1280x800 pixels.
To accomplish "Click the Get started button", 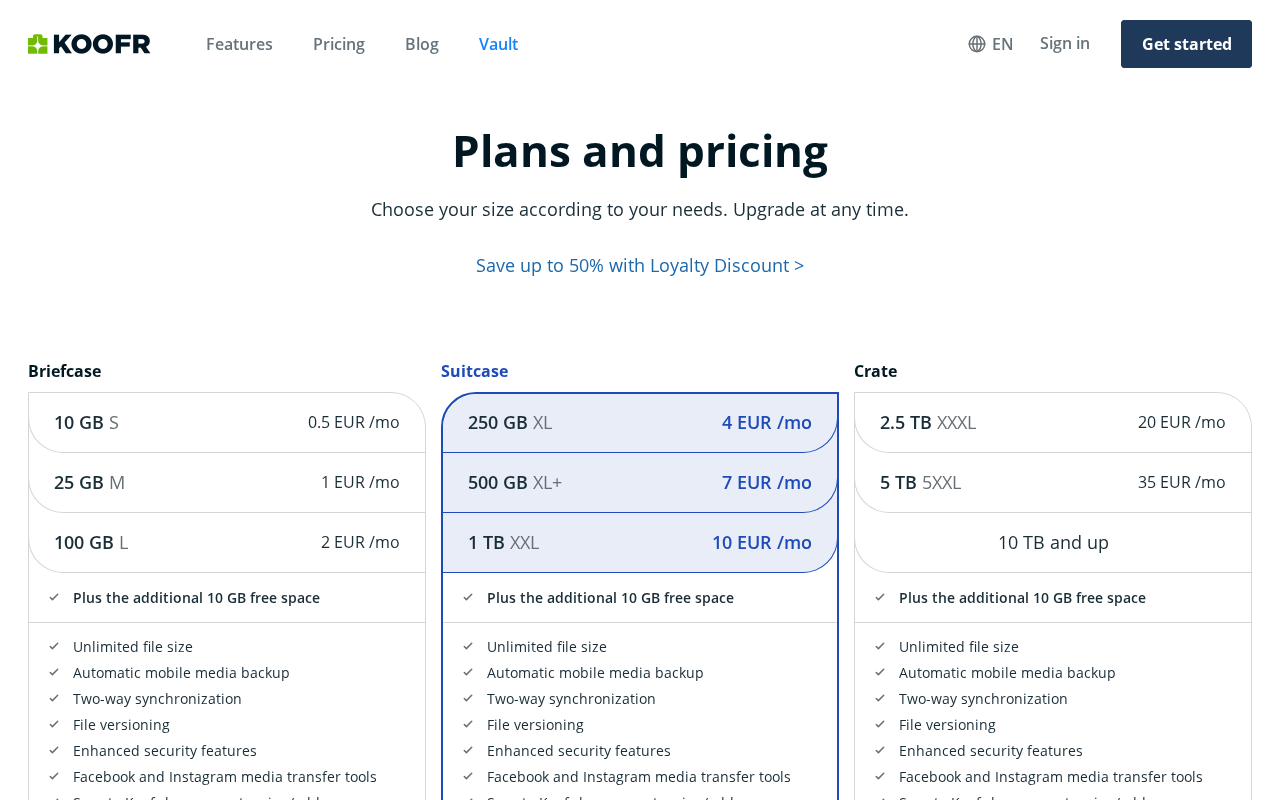I will click(x=1186, y=44).
